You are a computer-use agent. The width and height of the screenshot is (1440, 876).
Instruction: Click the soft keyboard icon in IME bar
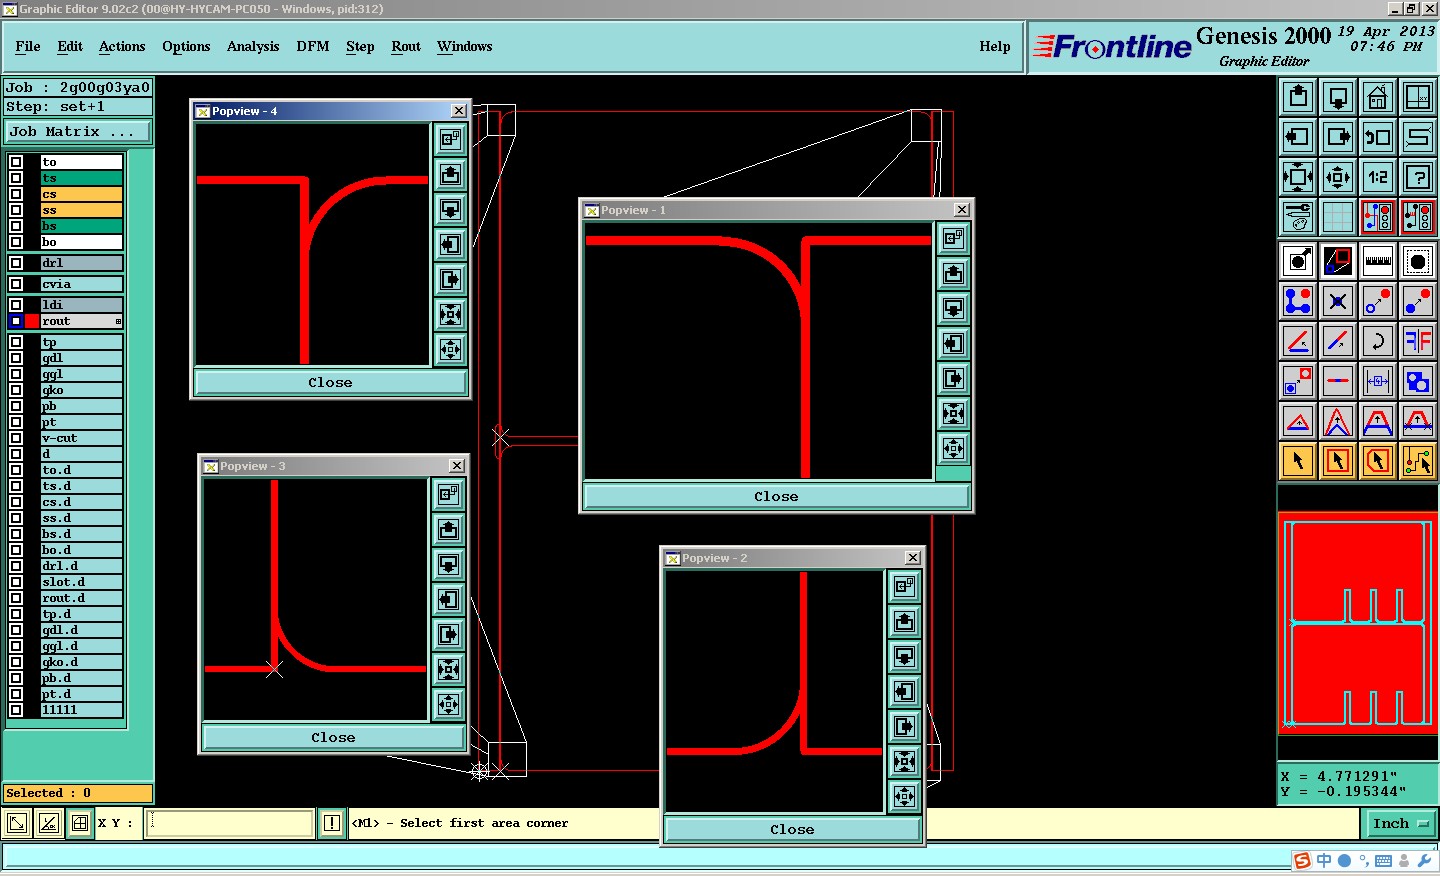click(x=1384, y=861)
